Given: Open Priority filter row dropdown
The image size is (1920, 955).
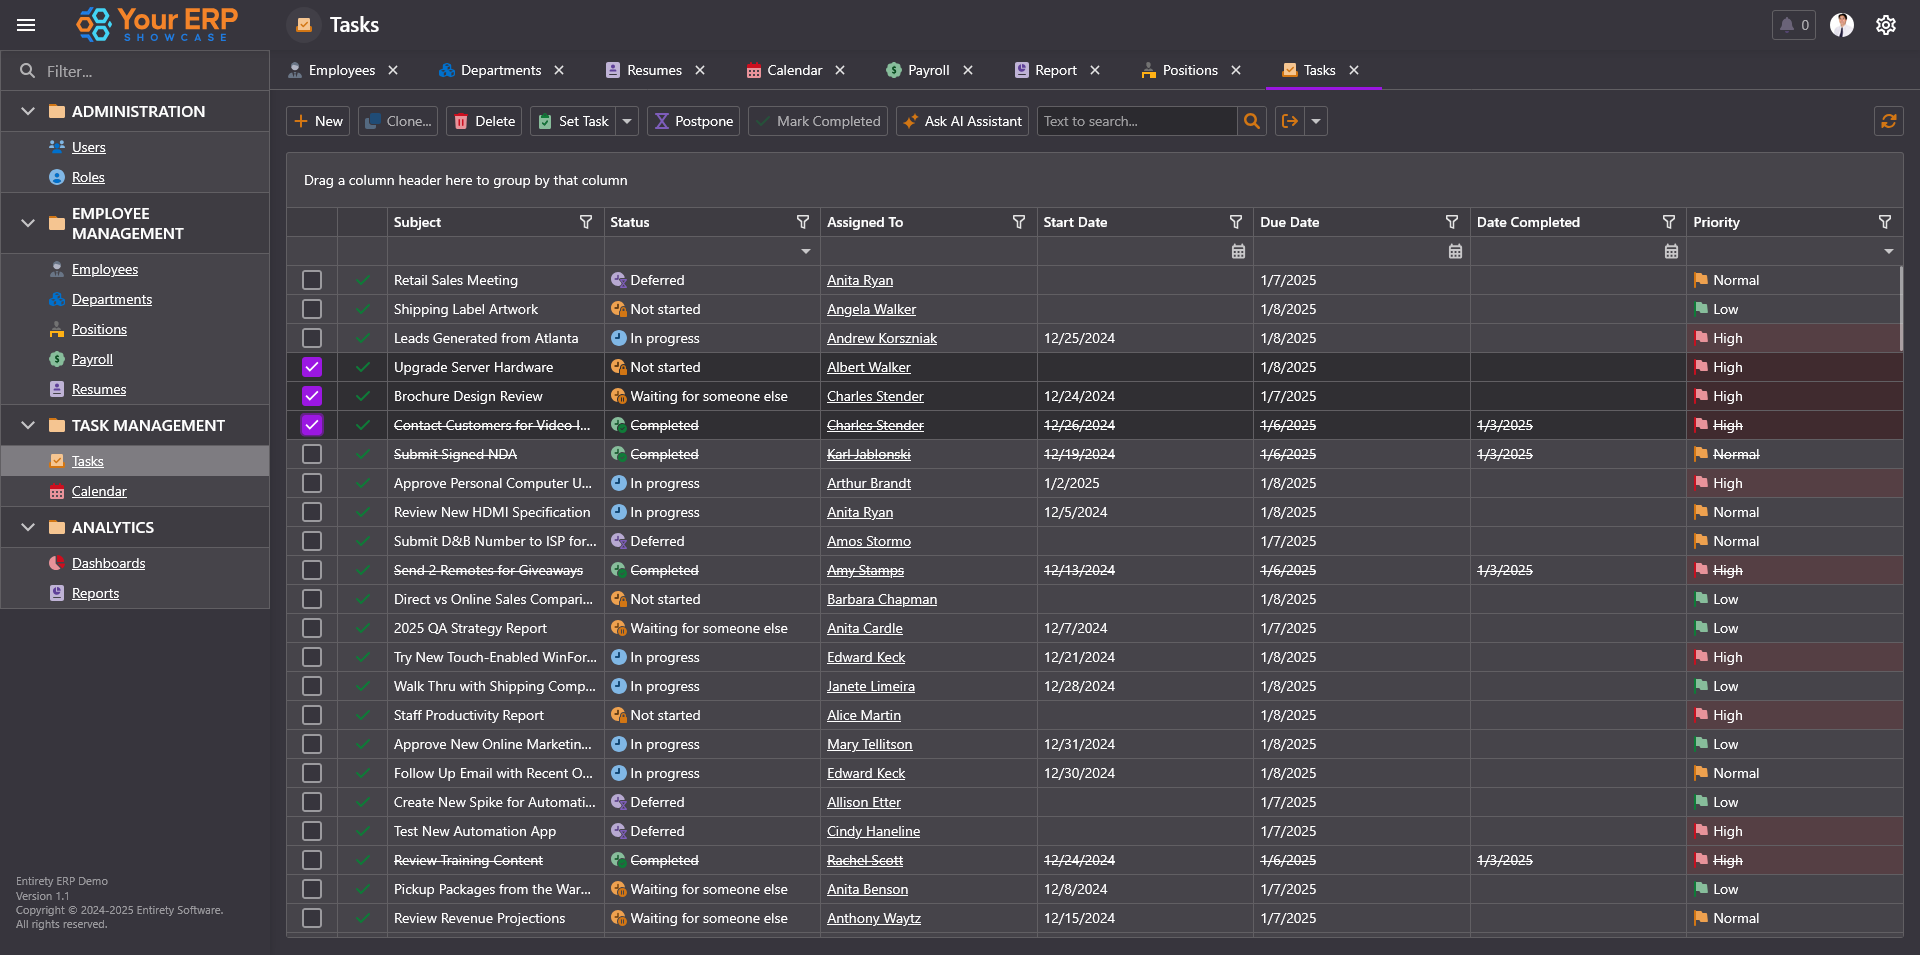Looking at the screenshot, I should (x=1888, y=251).
